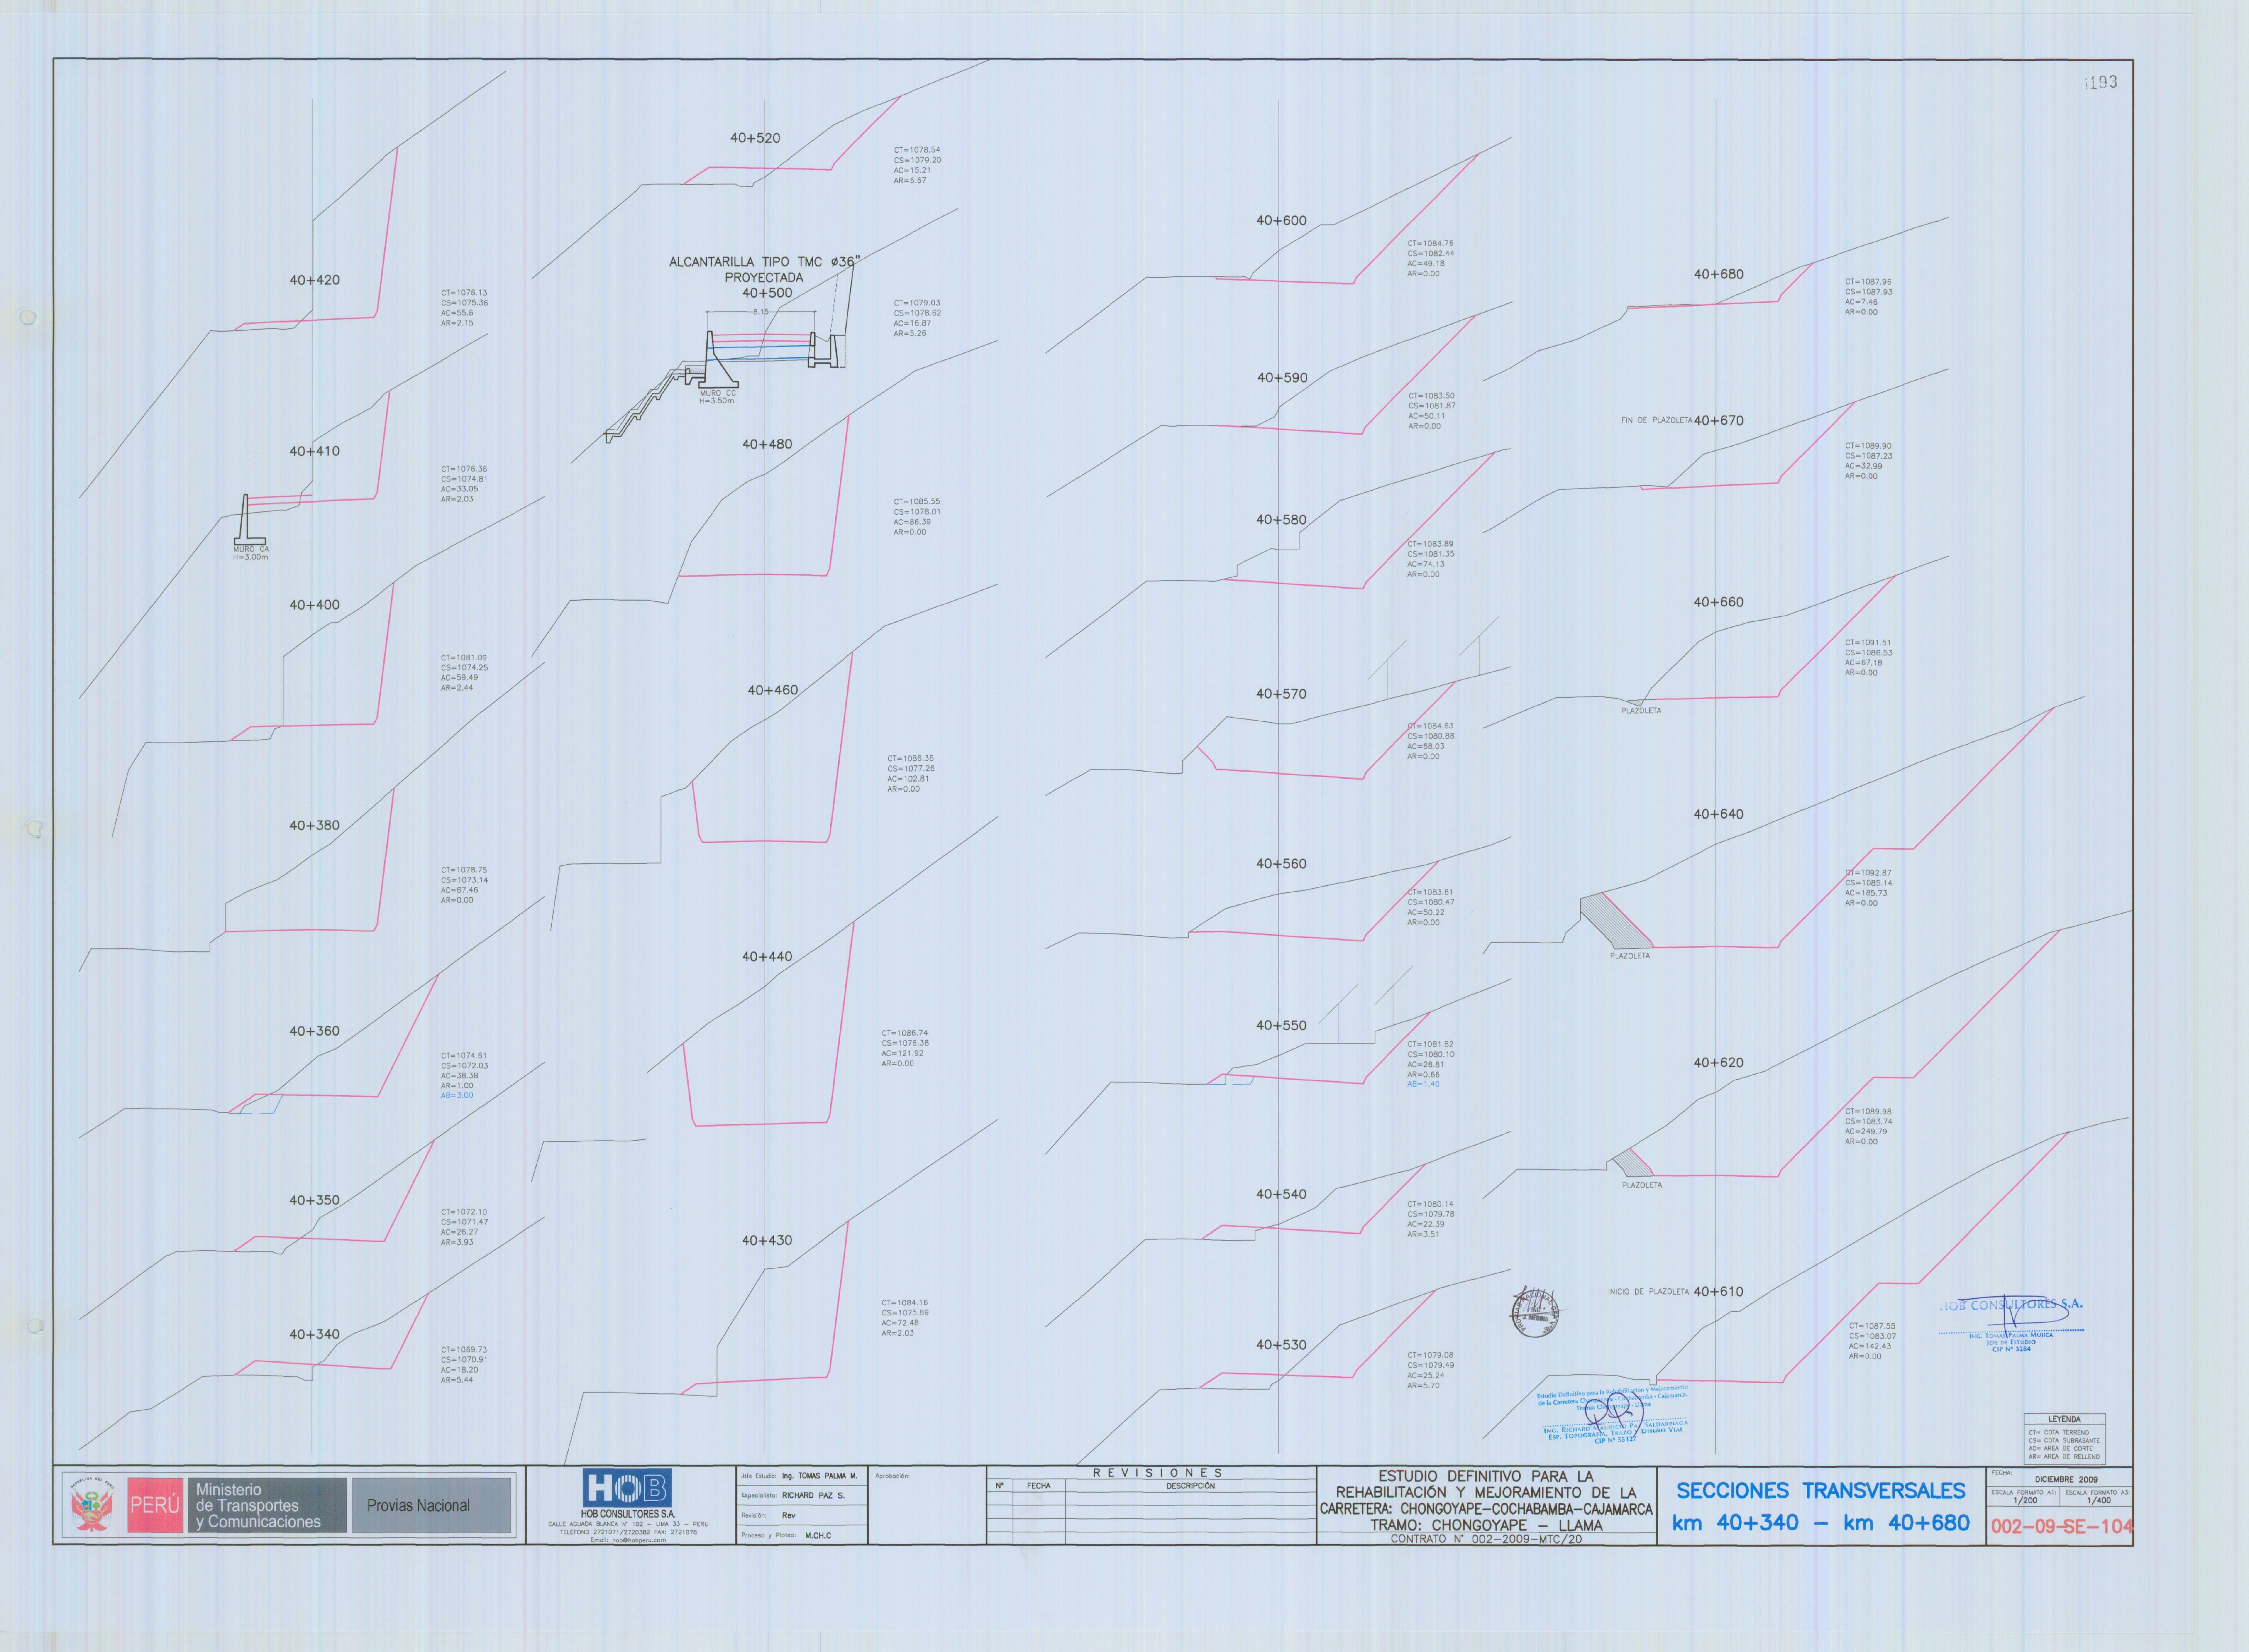
Task: Click the blue AB=1.40 value at 40+550
Action: click(x=1423, y=1084)
